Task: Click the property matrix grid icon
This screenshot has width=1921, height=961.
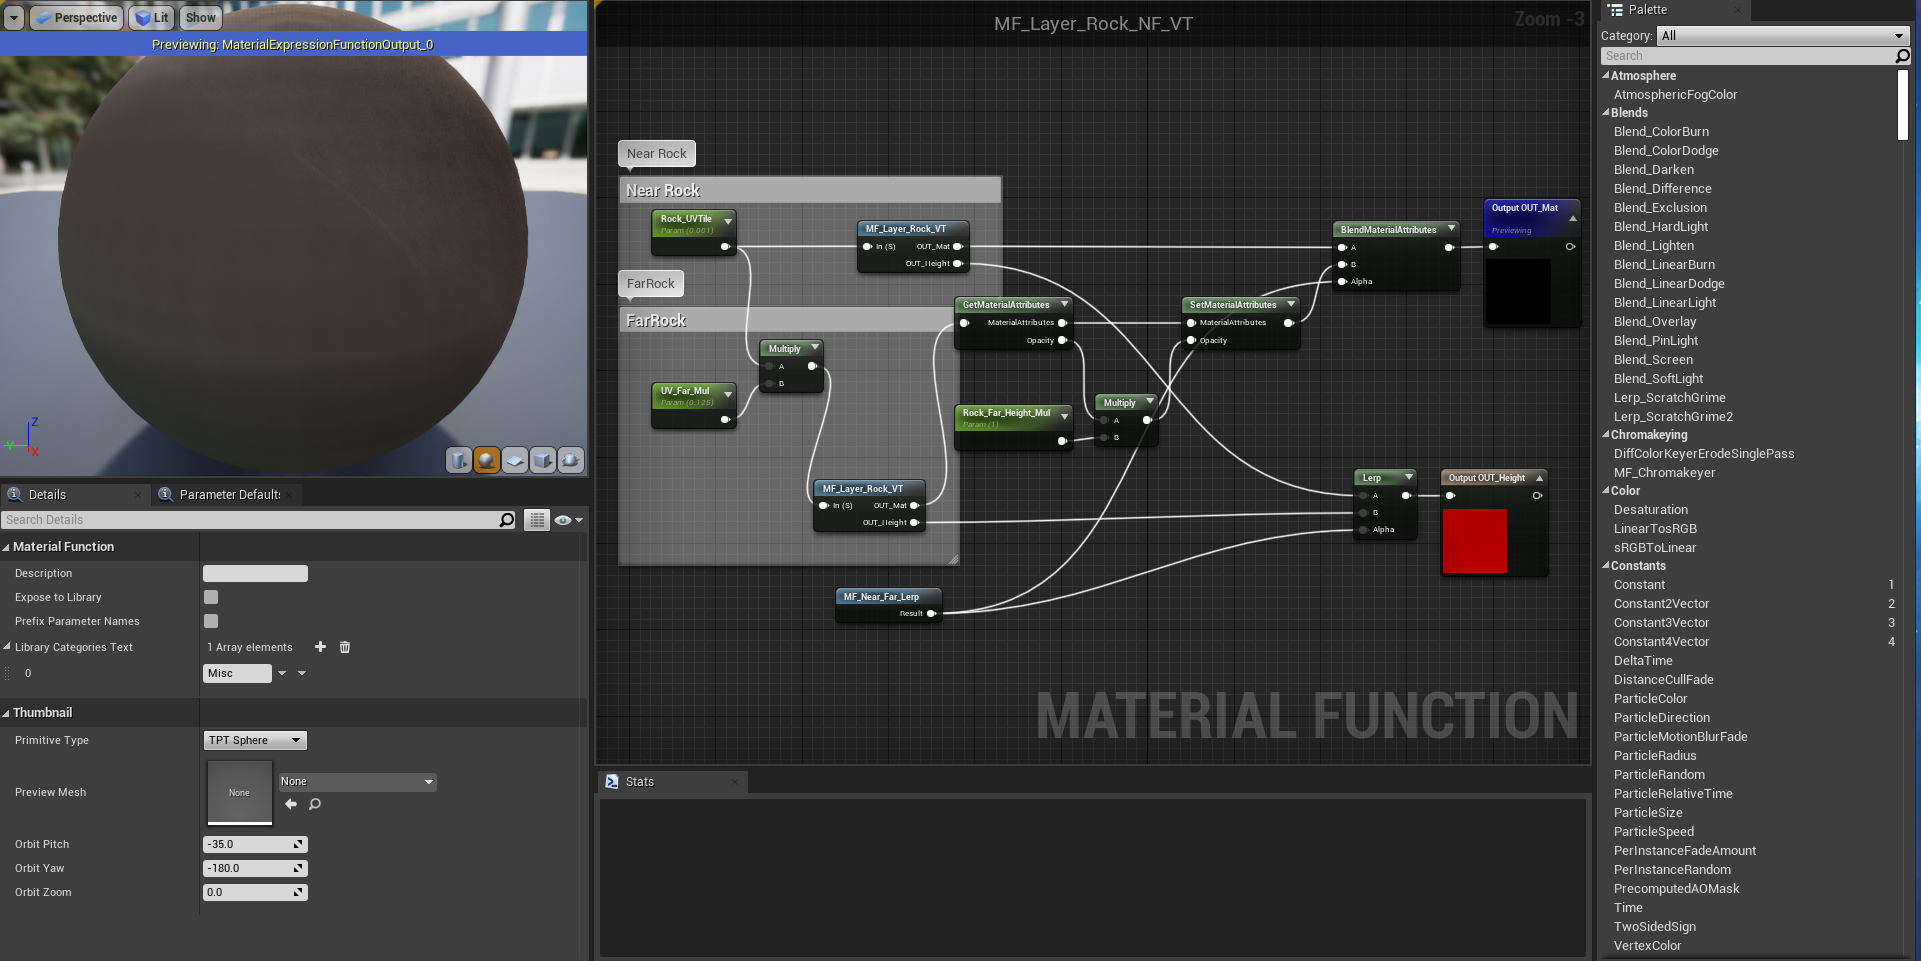Action: click(537, 520)
